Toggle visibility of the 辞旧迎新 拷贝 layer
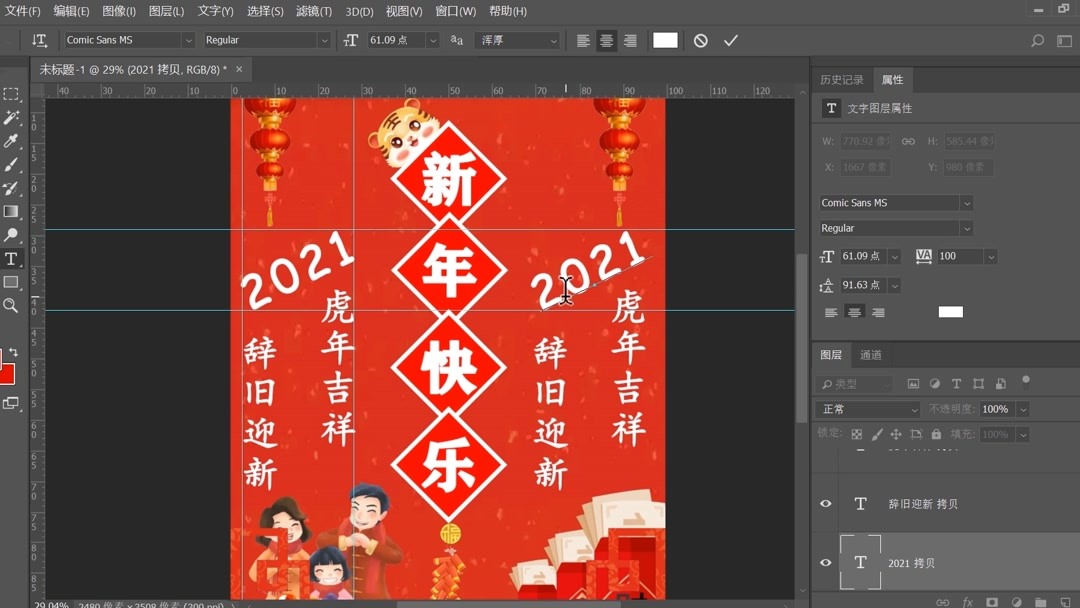1080x608 pixels. pos(824,503)
